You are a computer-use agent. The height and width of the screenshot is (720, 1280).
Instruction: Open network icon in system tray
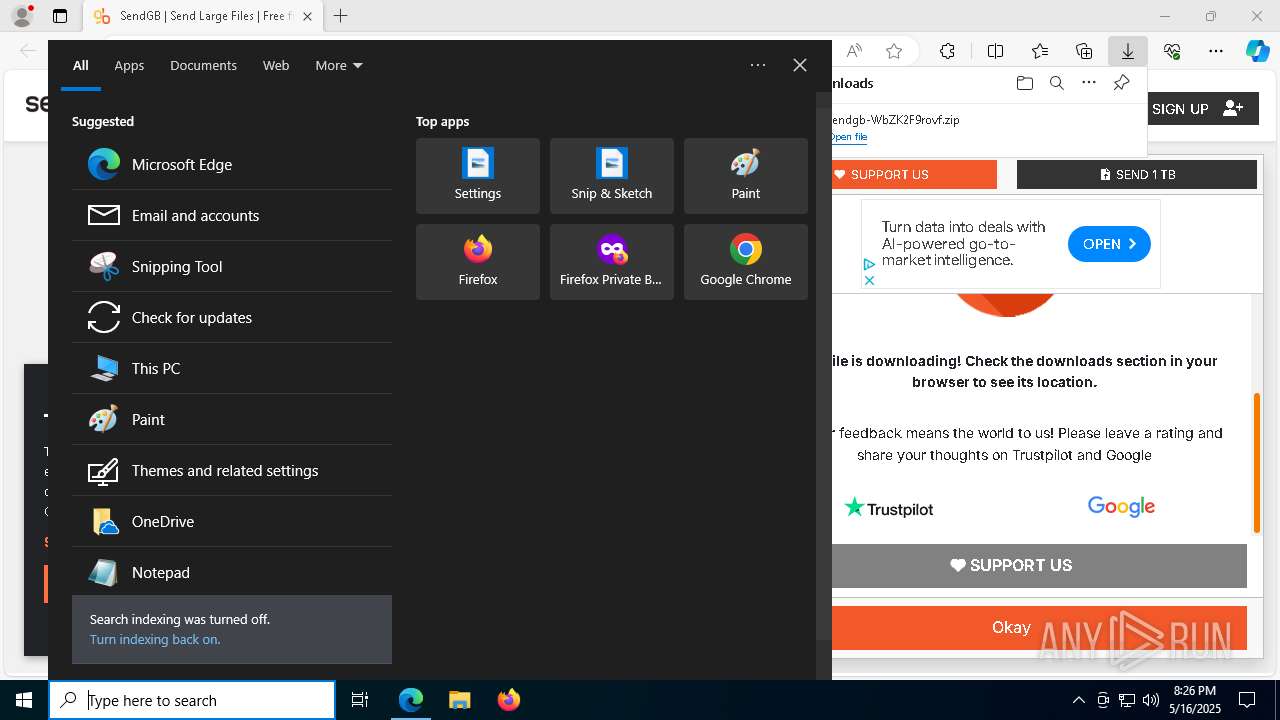1127,700
